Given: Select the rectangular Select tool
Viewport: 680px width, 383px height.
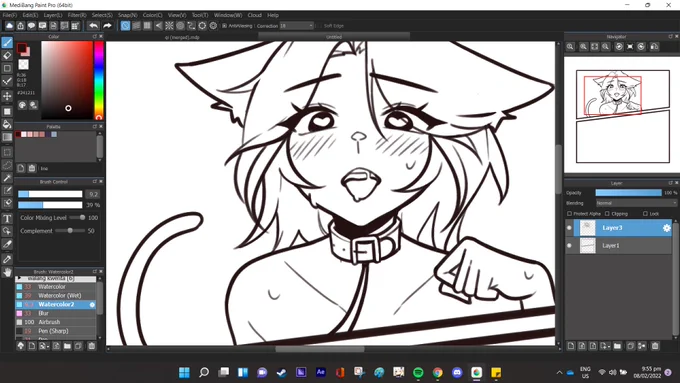Looking at the screenshot, I should click(7, 152).
